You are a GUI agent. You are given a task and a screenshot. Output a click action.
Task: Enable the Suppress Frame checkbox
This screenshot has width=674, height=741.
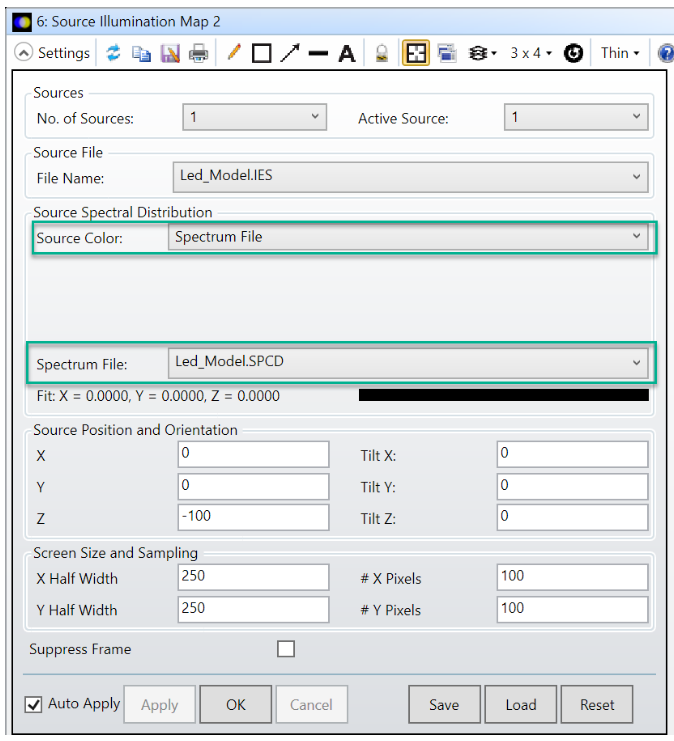(286, 649)
